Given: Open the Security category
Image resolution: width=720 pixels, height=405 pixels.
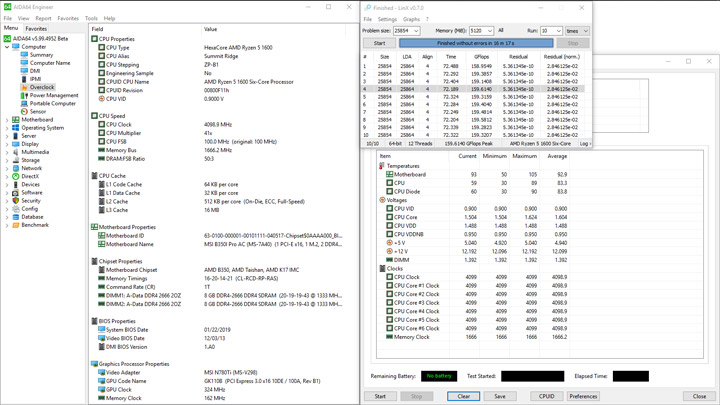Looking at the screenshot, I should [x=31, y=201].
